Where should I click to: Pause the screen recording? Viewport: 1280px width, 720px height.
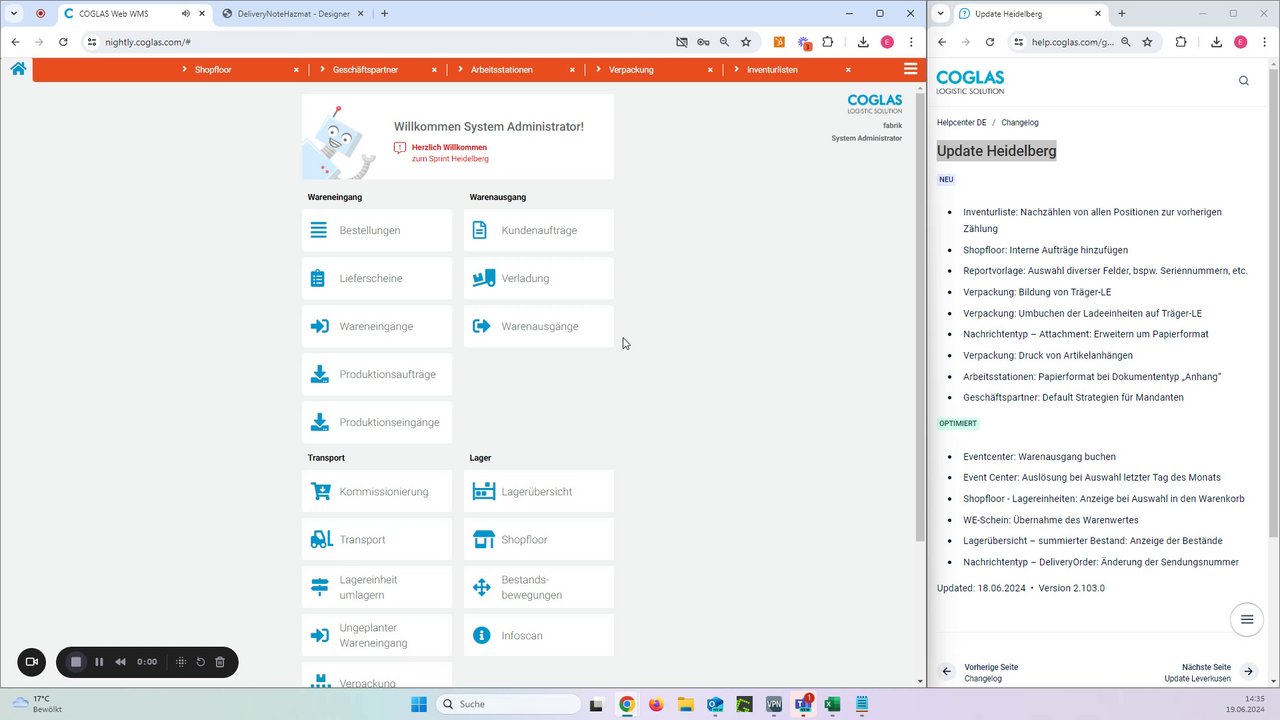[99, 662]
